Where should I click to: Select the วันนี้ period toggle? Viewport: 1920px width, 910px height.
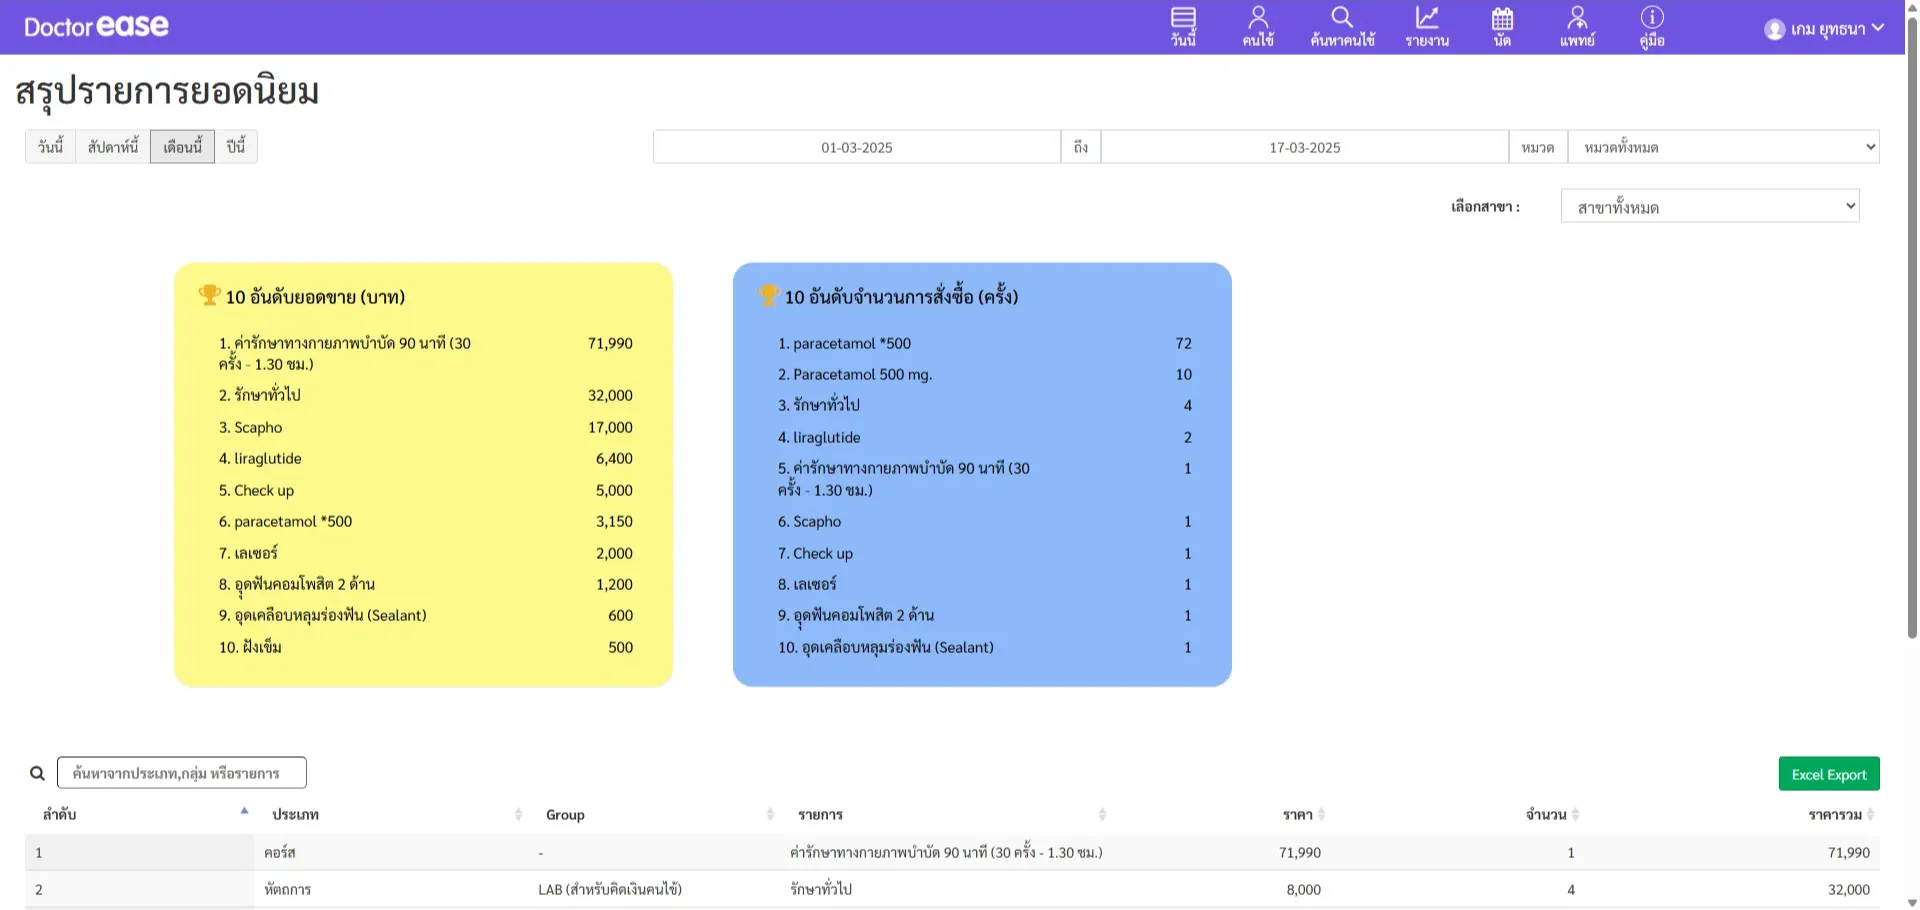[x=50, y=147]
